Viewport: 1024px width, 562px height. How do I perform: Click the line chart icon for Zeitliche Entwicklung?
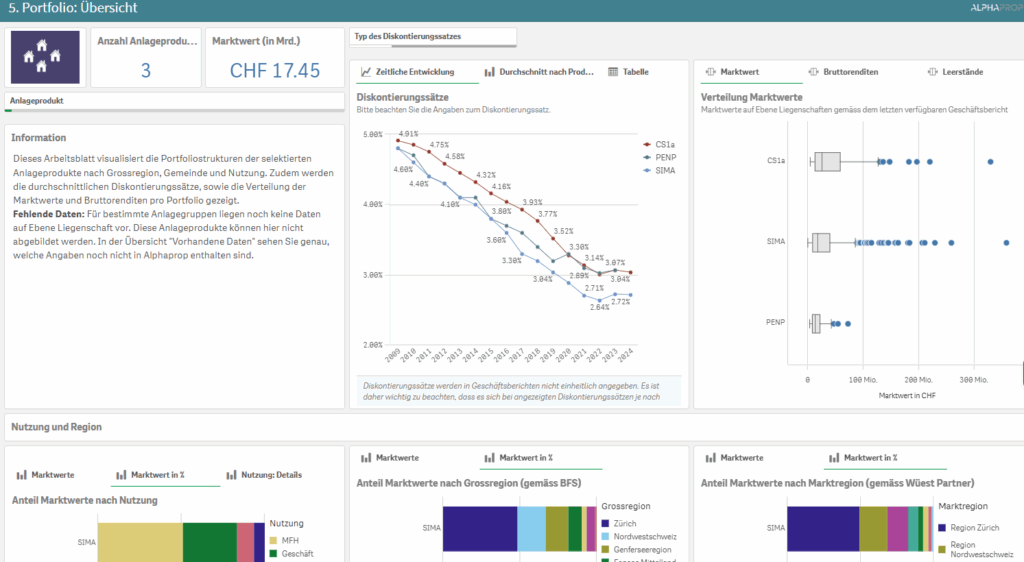coord(367,73)
